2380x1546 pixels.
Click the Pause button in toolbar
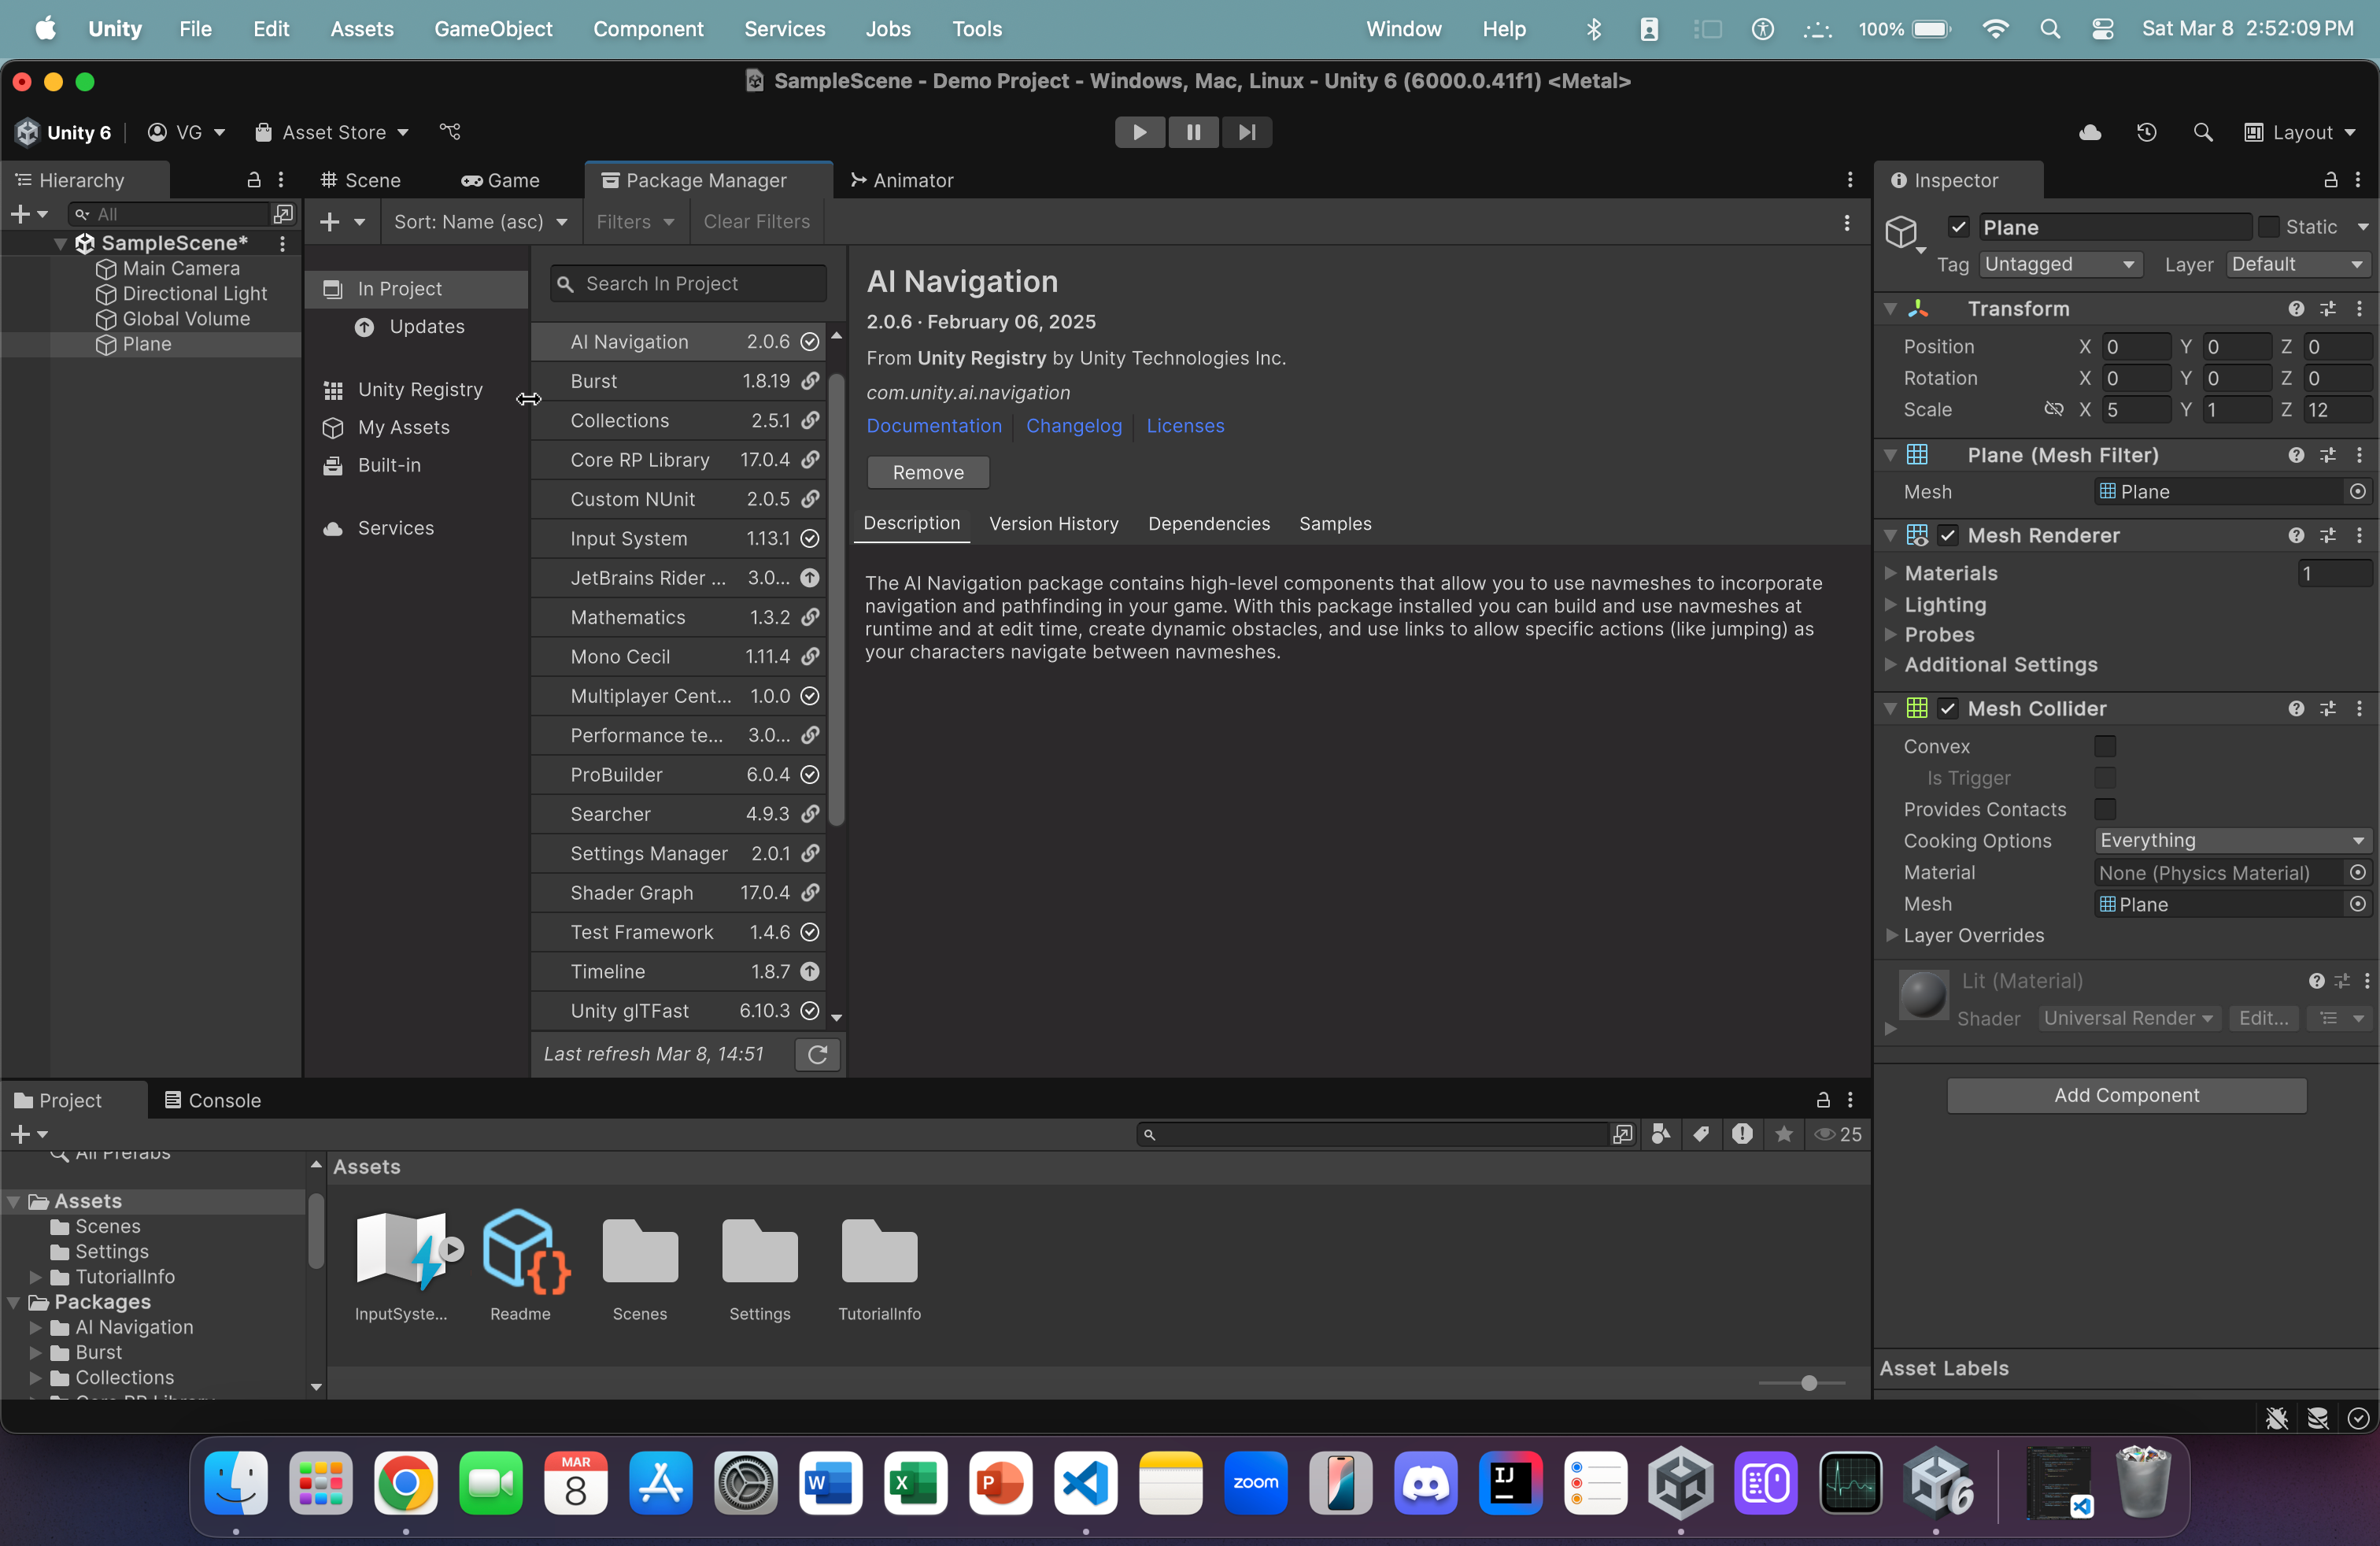click(x=1193, y=132)
